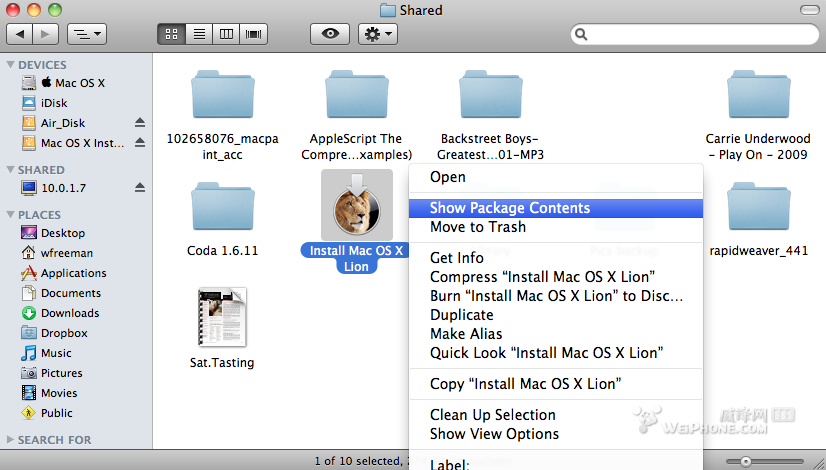Eject the Mac OS X Inst... volume
Viewport: 826px width, 470px height.
(140, 143)
